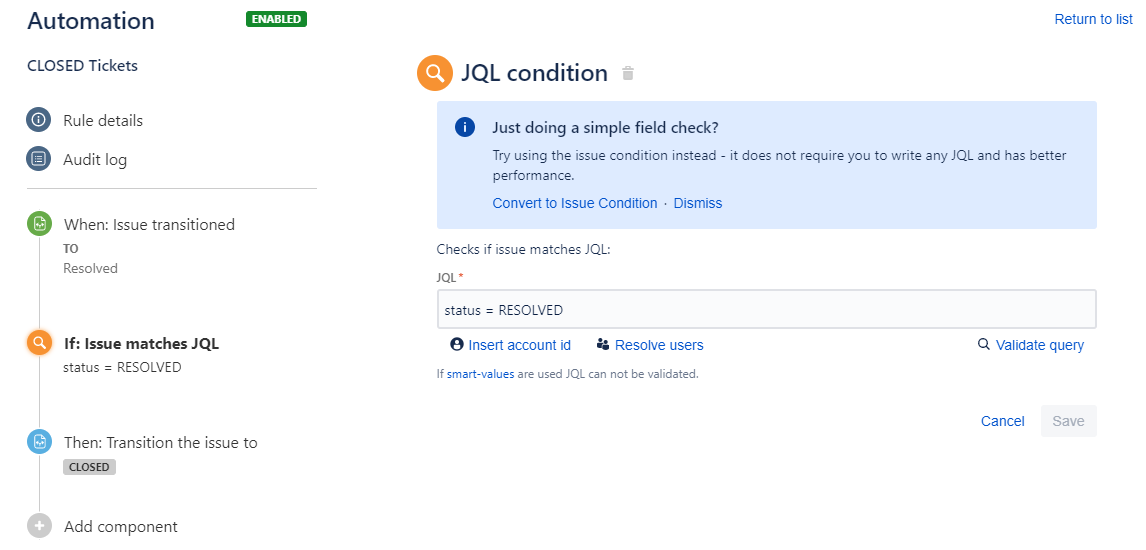Click Resolve users
The width and height of the screenshot is (1146, 550).
point(650,345)
